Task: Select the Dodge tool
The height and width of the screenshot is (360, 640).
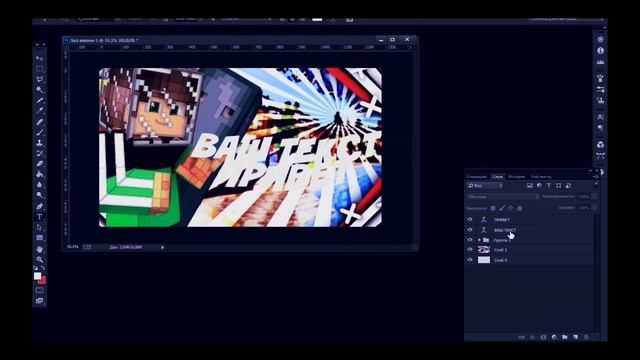Action: pos(40,196)
